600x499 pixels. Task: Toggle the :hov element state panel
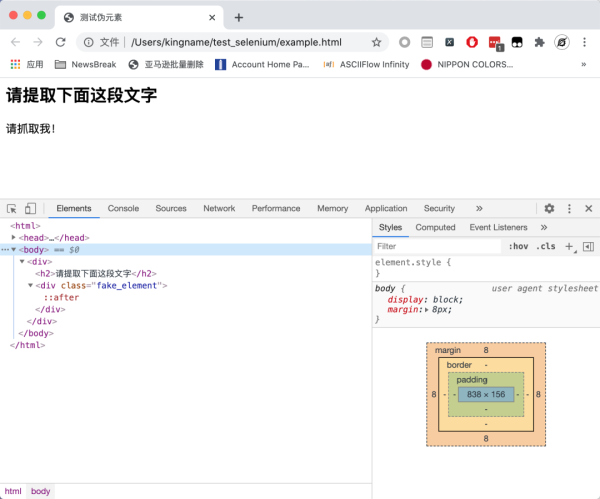(518, 246)
